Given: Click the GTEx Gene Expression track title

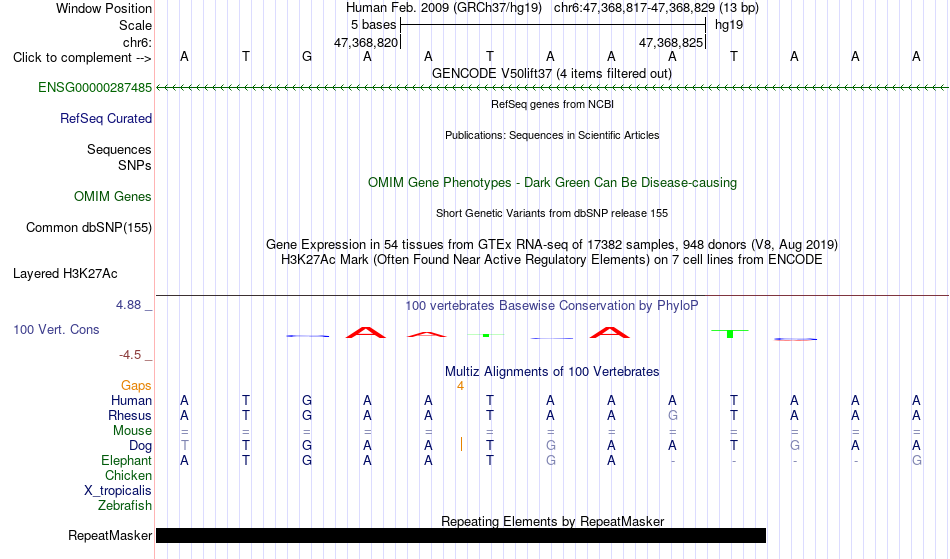Looking at the screenshot, I should click(x=552, y=244).
